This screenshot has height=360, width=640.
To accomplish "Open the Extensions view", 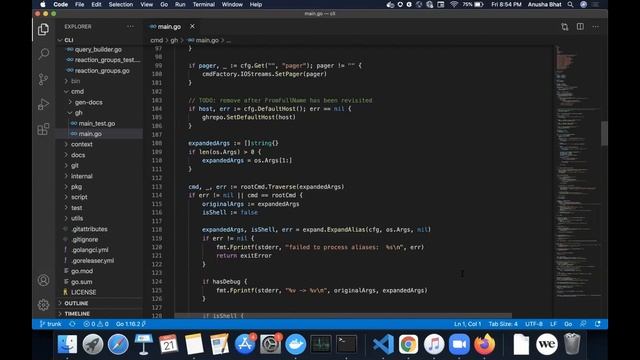I will point(43,129).
